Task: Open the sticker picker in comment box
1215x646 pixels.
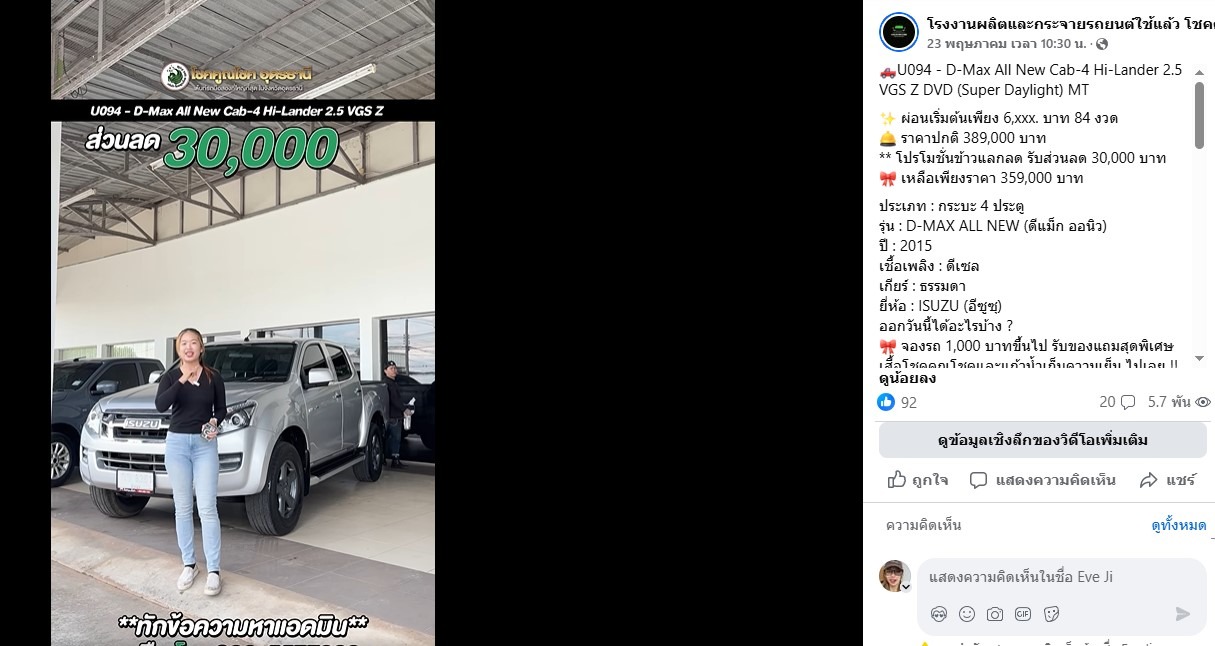Action: pyautogui.click(x=1051, y=614)
